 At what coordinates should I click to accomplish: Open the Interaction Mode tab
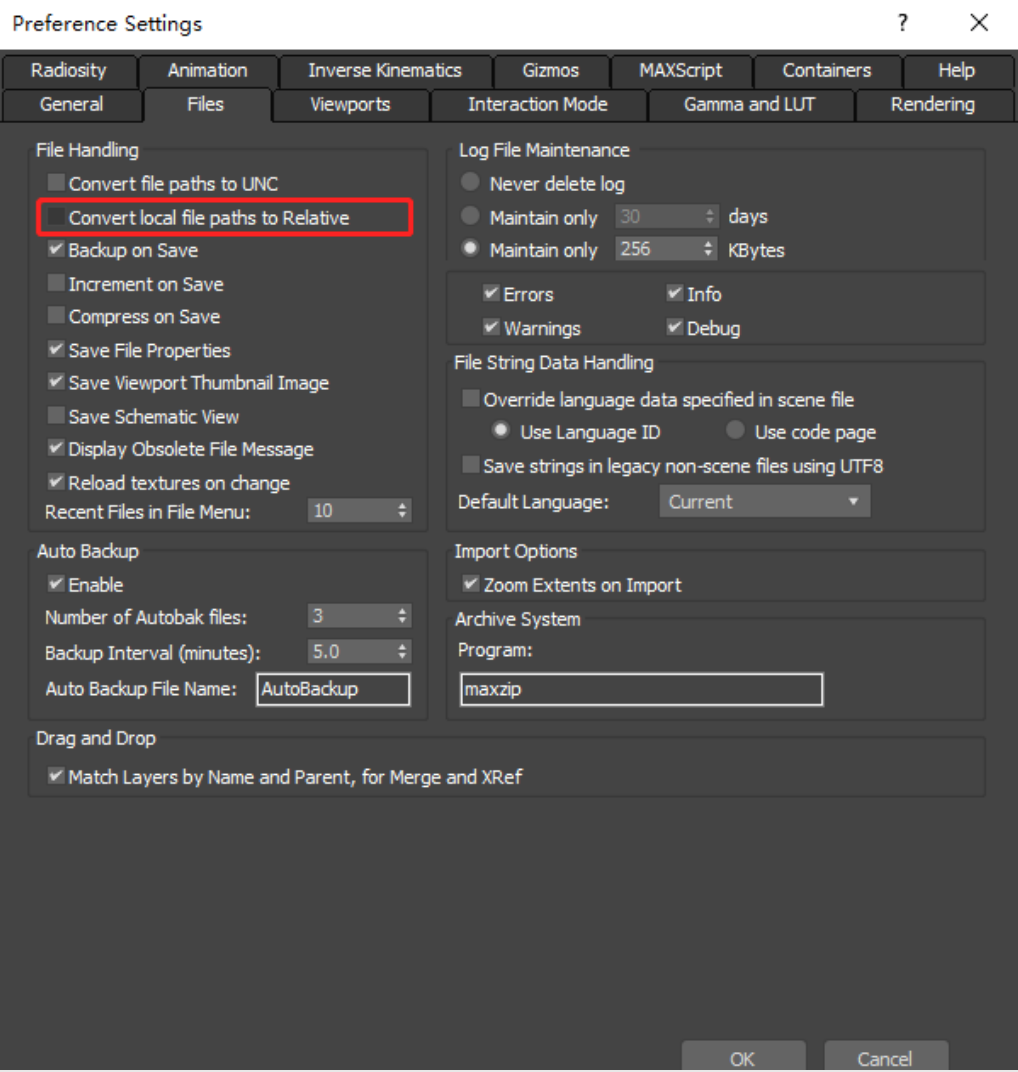[537, 105]
